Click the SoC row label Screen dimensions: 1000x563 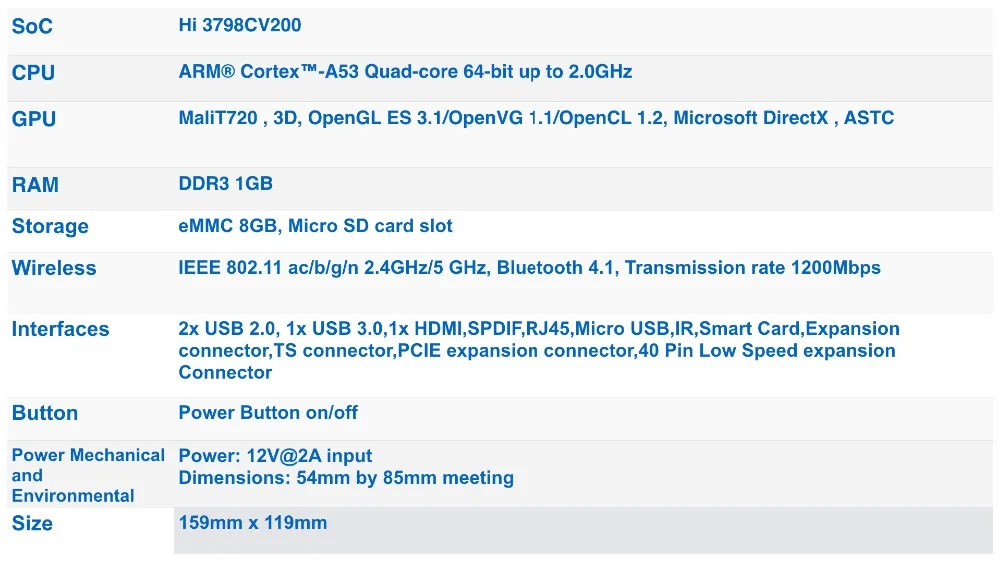32,27
